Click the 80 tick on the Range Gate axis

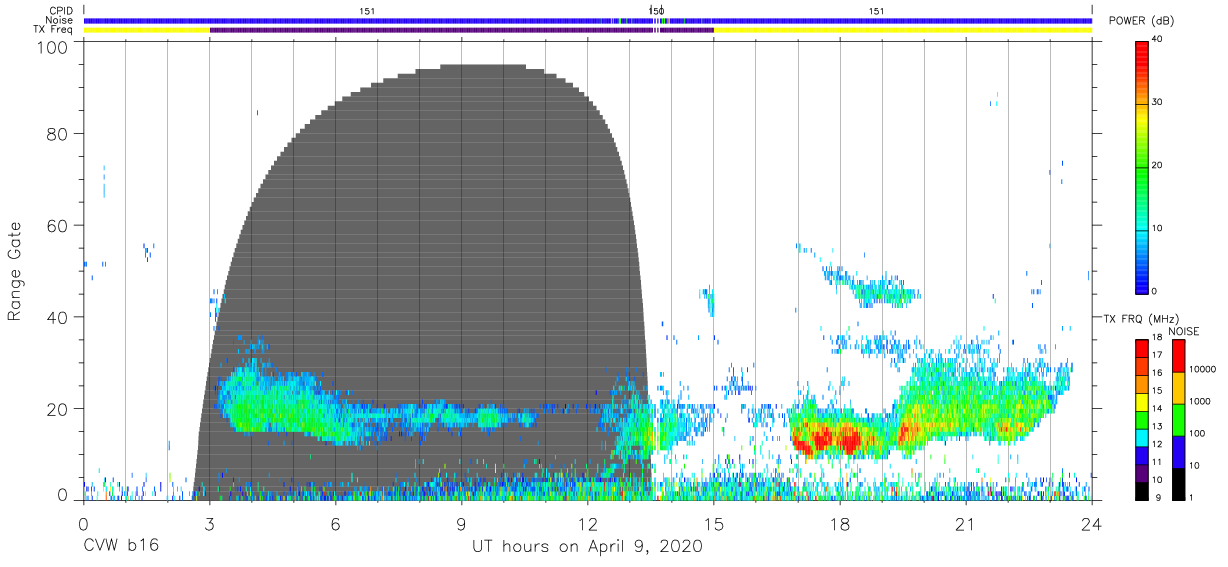point(56,134)
